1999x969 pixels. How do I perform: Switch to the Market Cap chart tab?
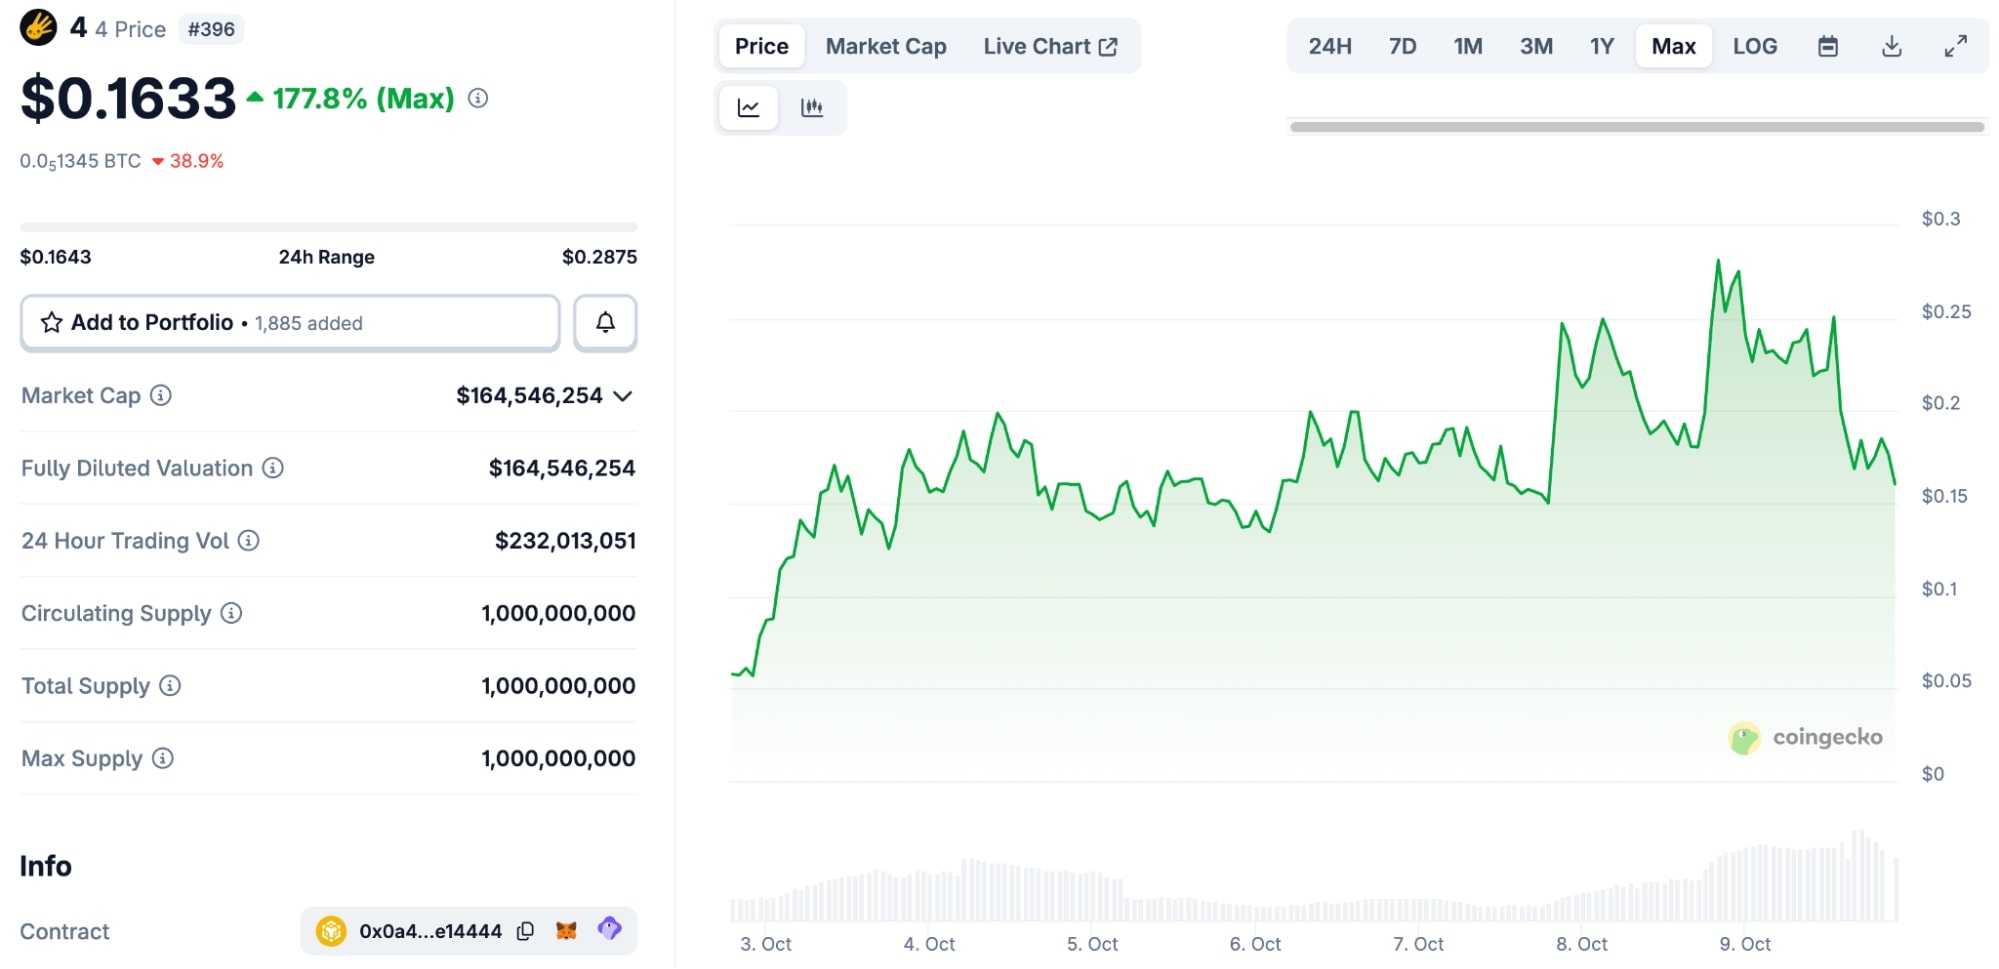pyautogui.click(x=885, y=47)
